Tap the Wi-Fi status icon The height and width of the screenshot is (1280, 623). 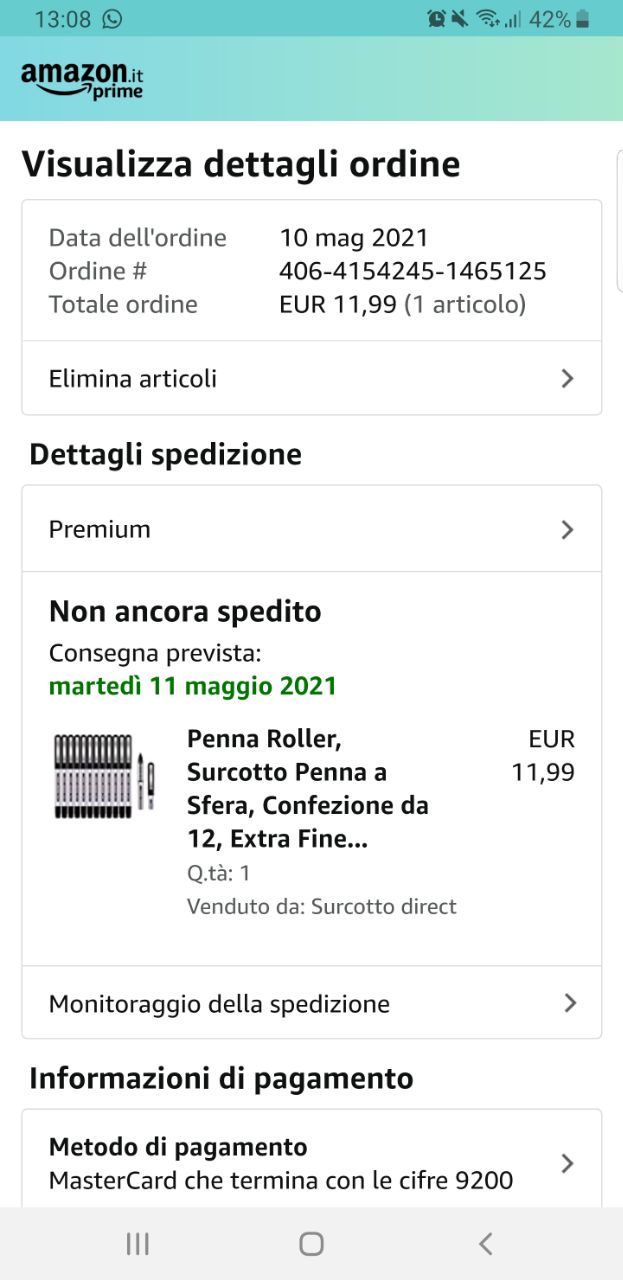click(x=487, y=19)
